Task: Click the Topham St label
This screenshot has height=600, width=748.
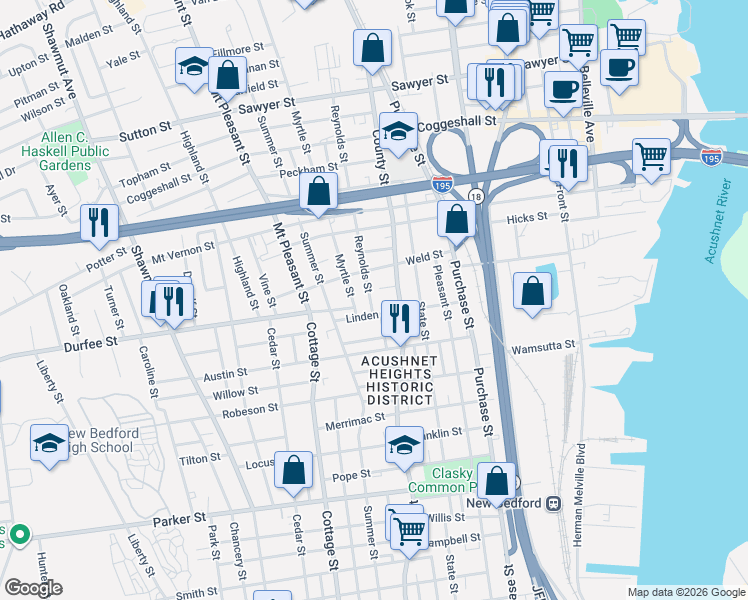Action: (x=145, y=175)
